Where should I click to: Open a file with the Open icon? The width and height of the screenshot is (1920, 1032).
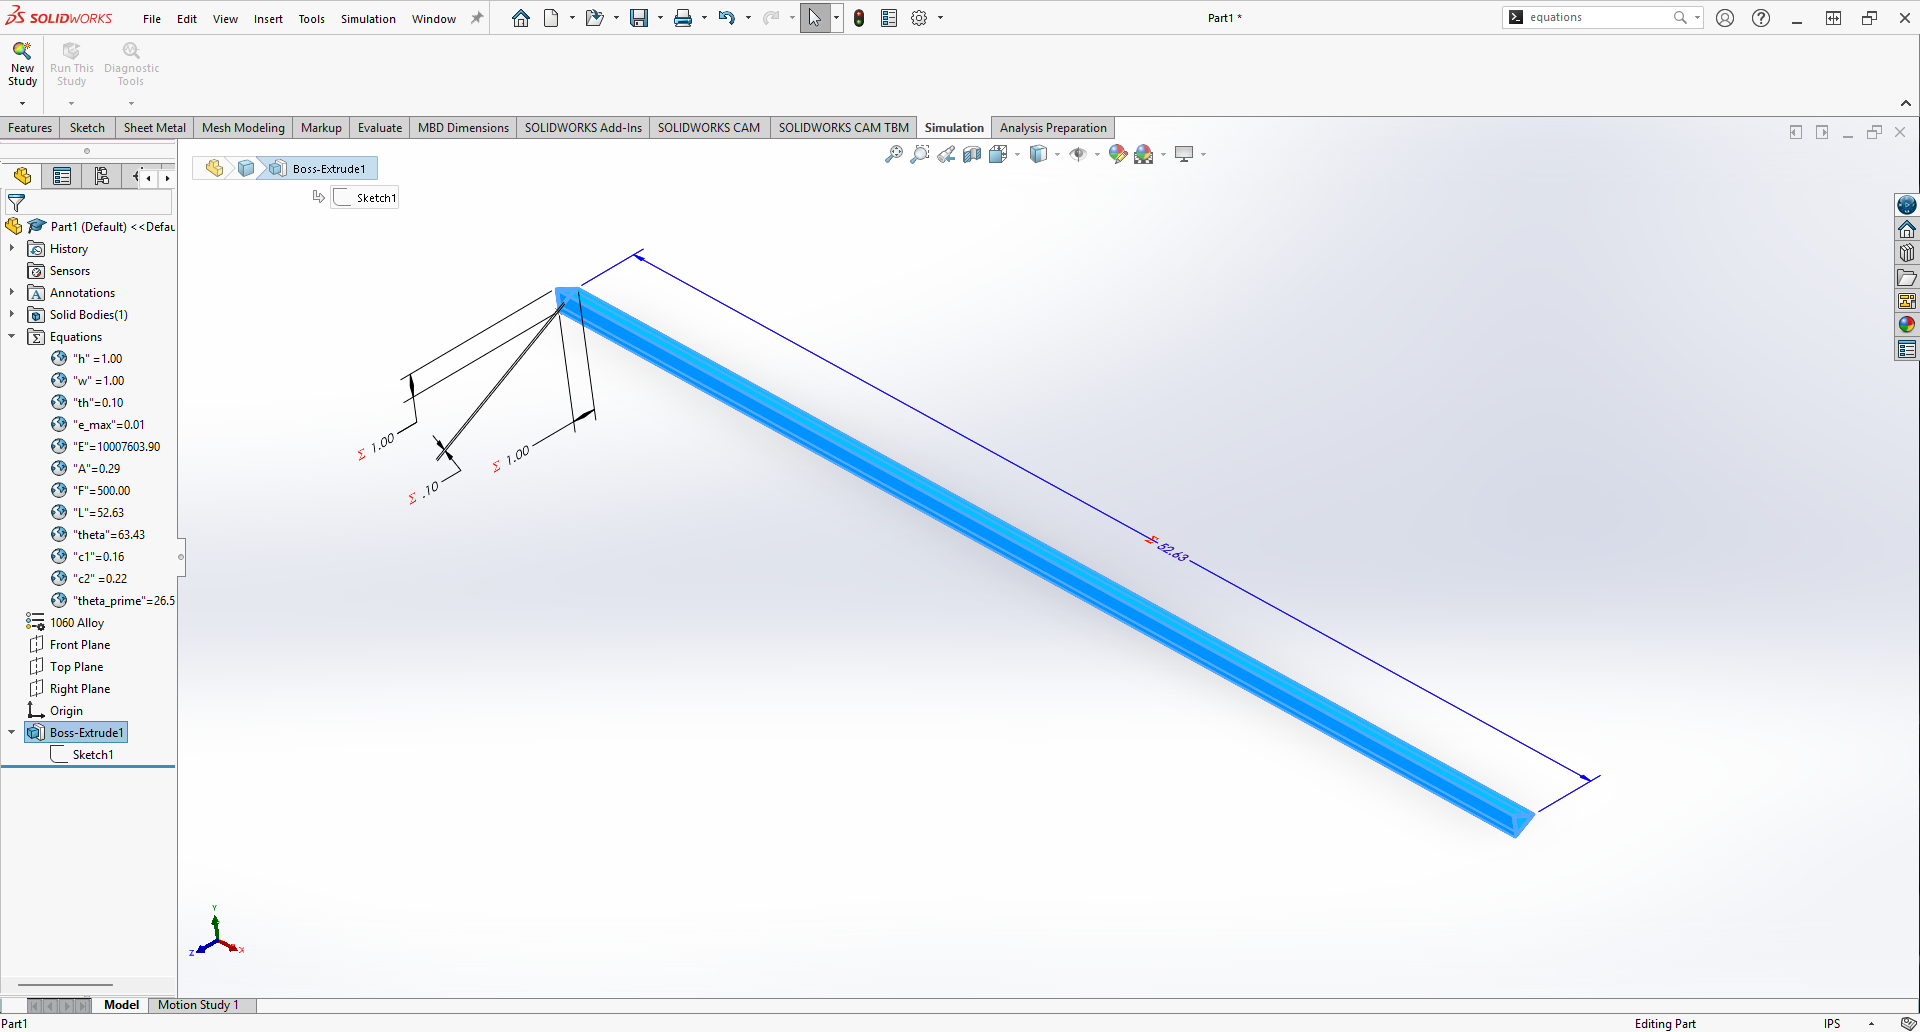(594, 18)
